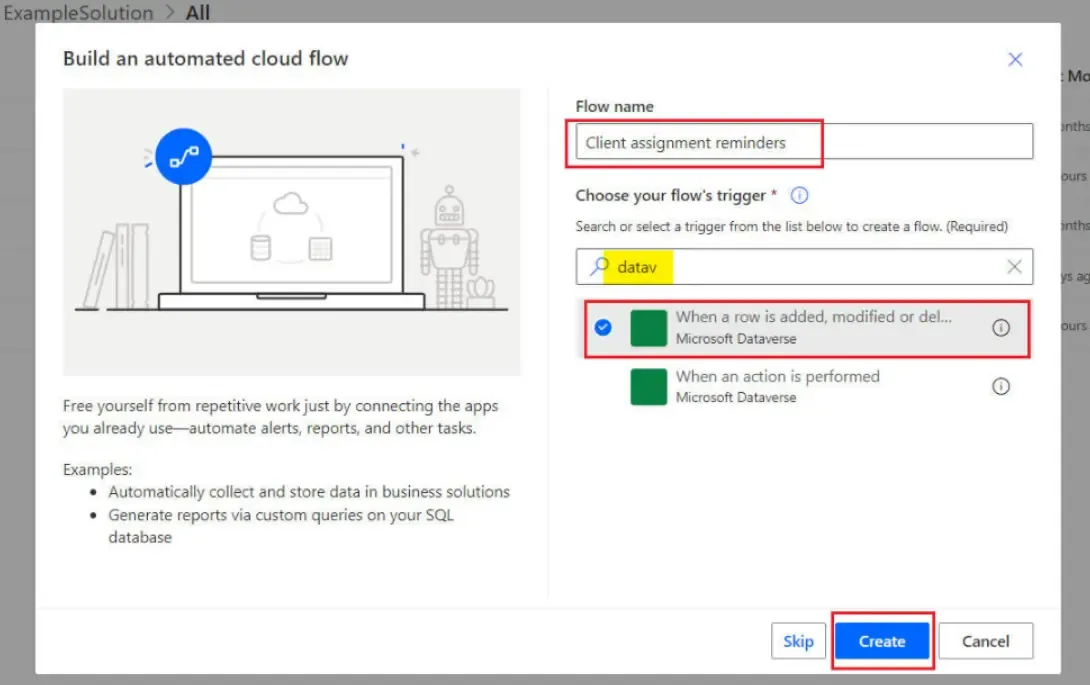Click the Cancel button
This screenshot has width=1090, height=685.
click(985, 641)
